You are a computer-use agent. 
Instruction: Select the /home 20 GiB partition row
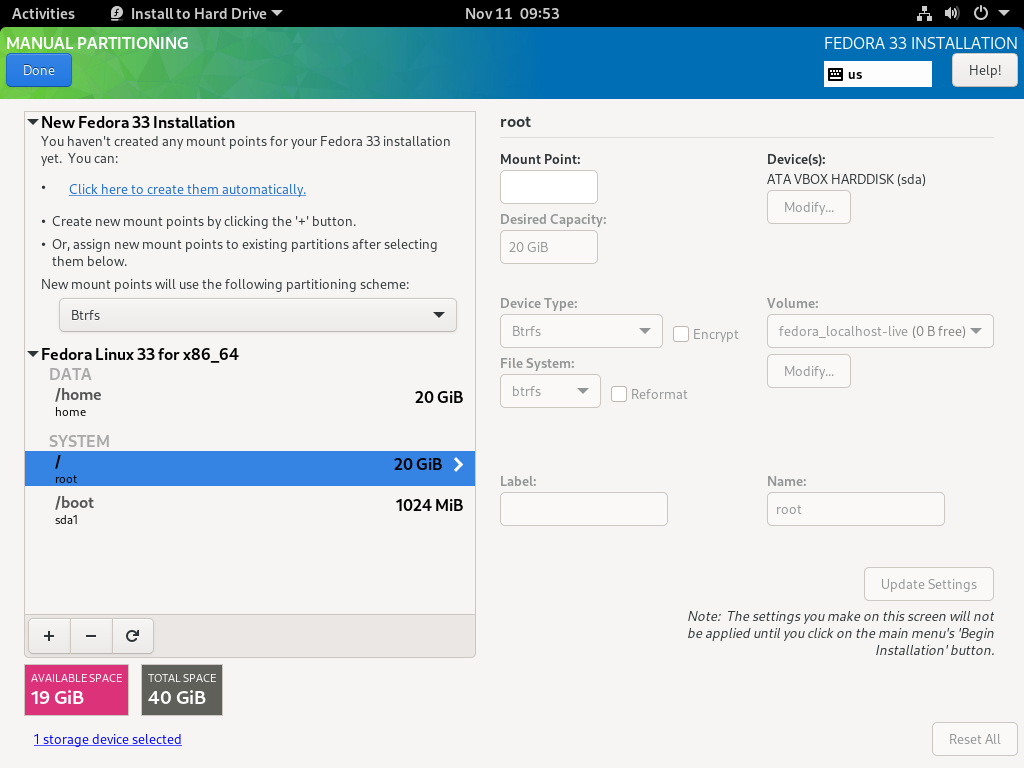coord(249,402)
